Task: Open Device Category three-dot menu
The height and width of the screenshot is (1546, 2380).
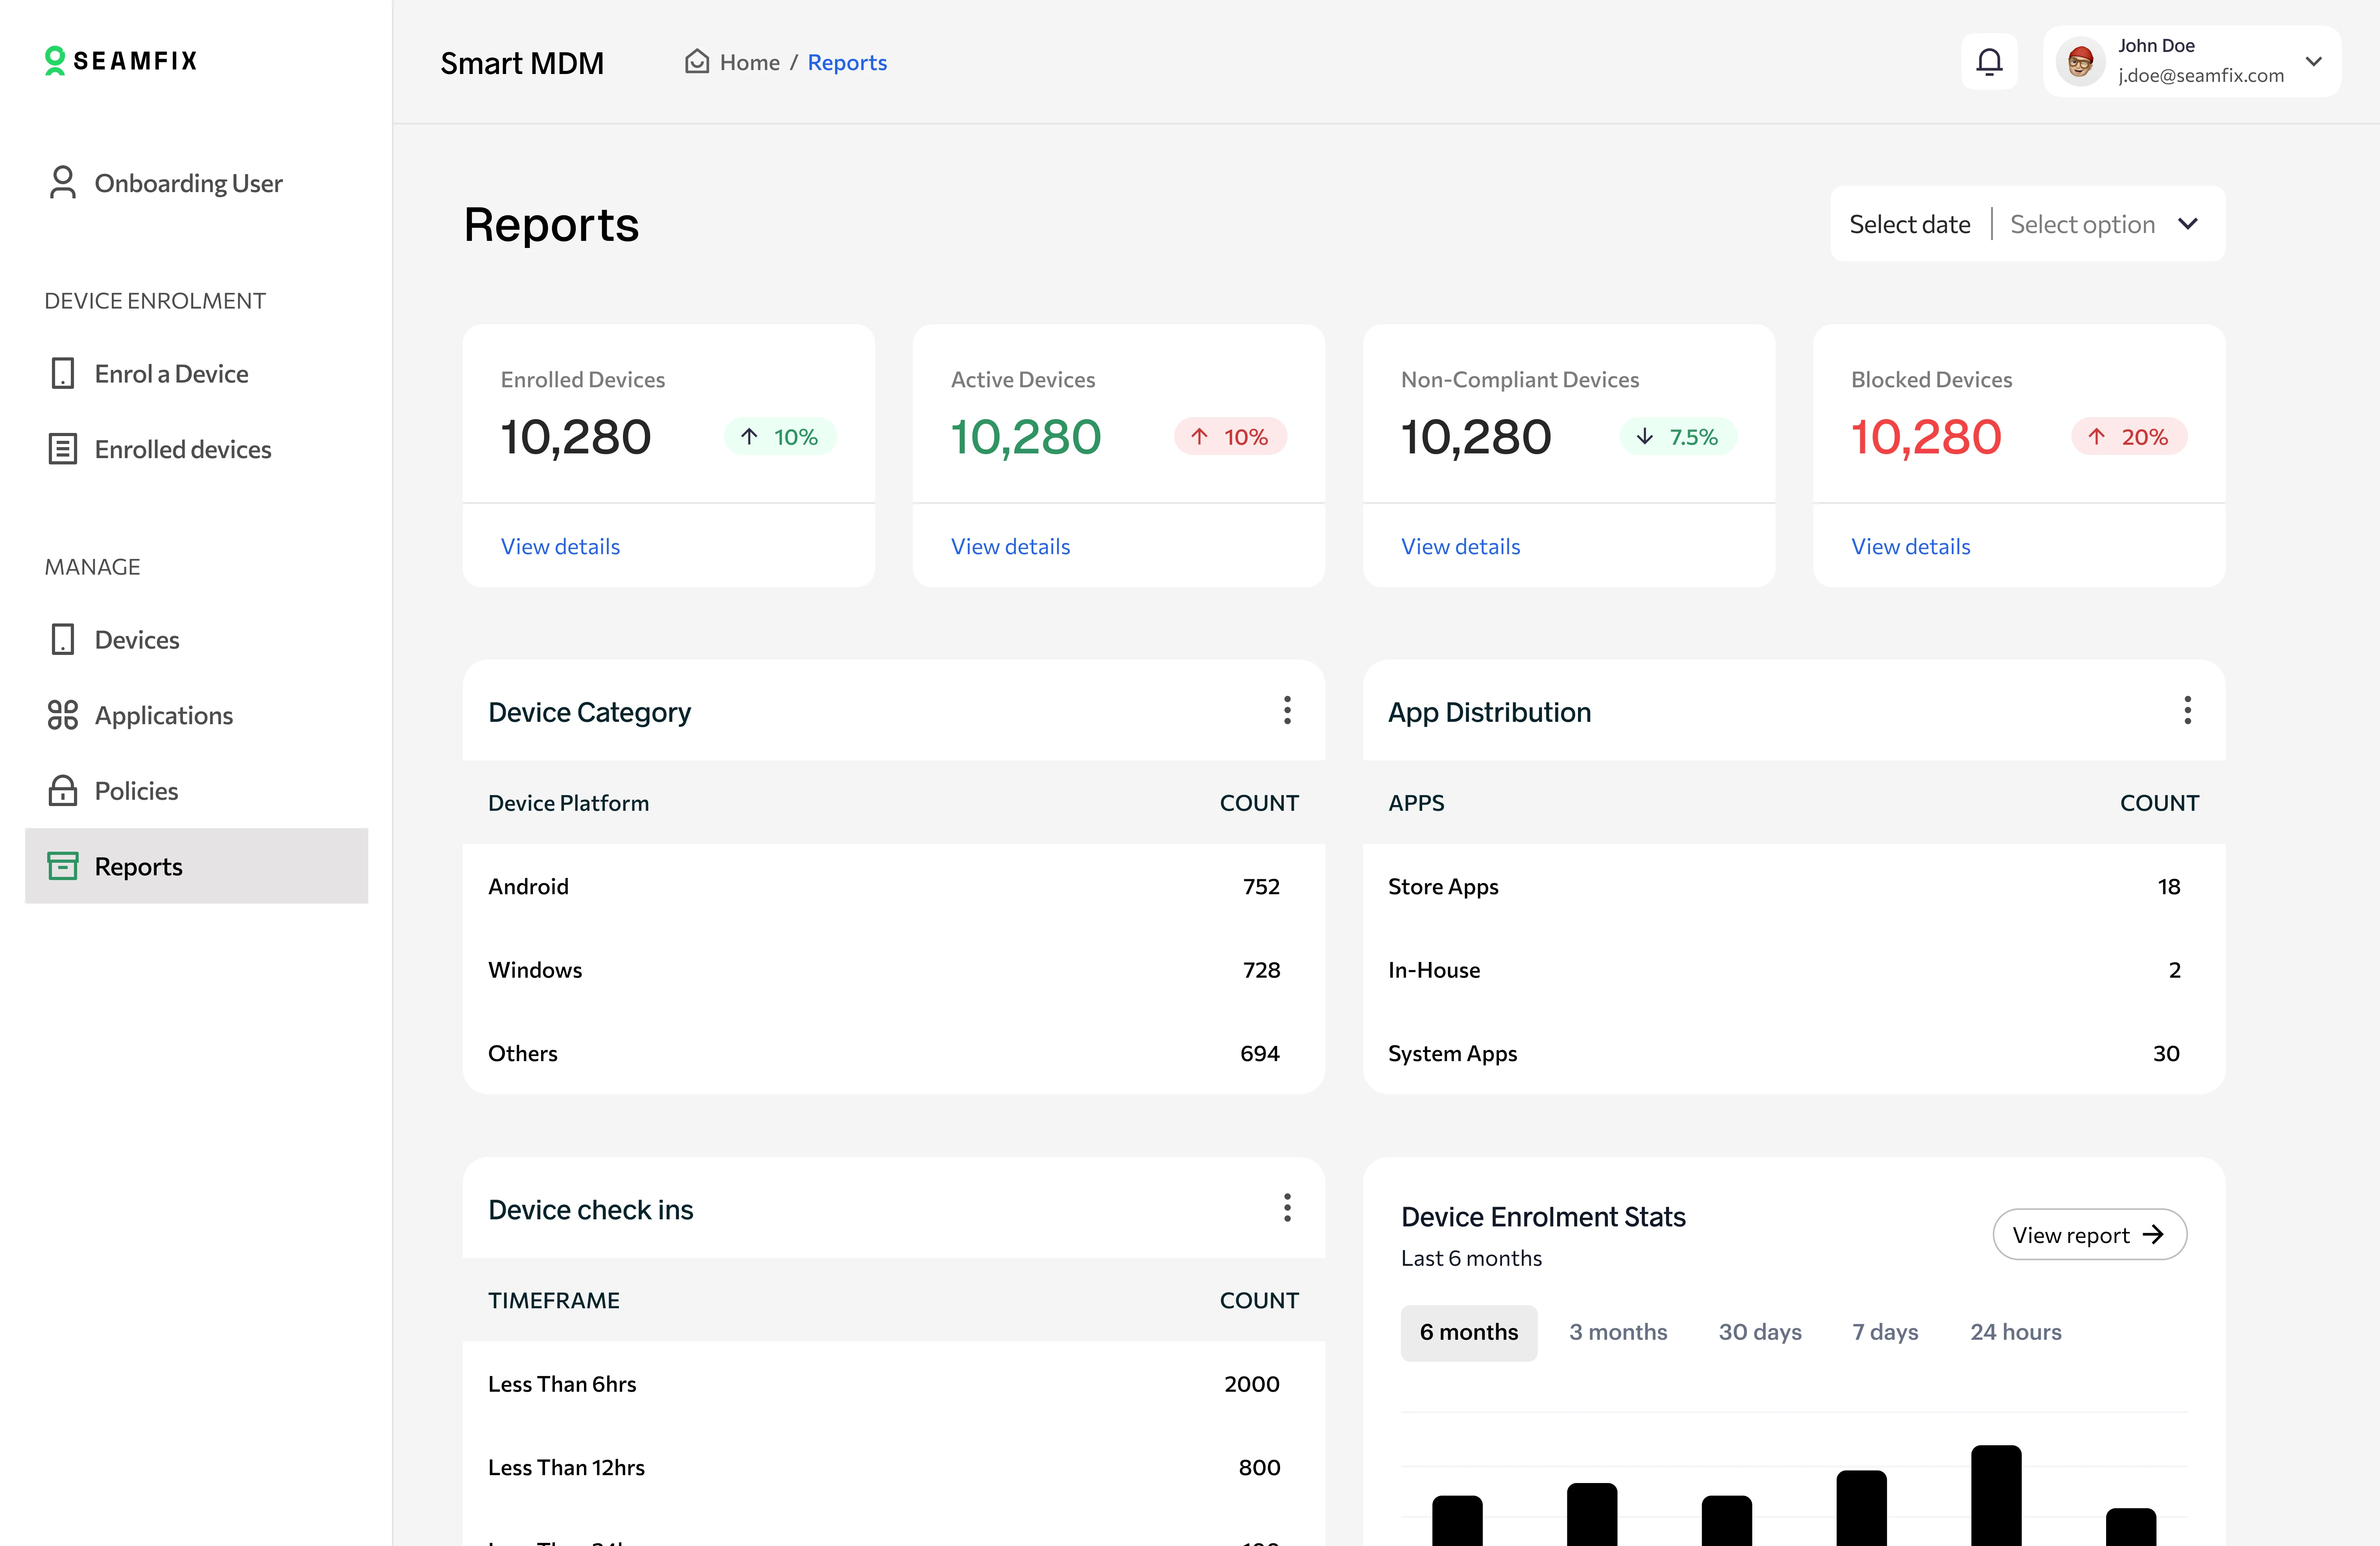Action: 1287,711
